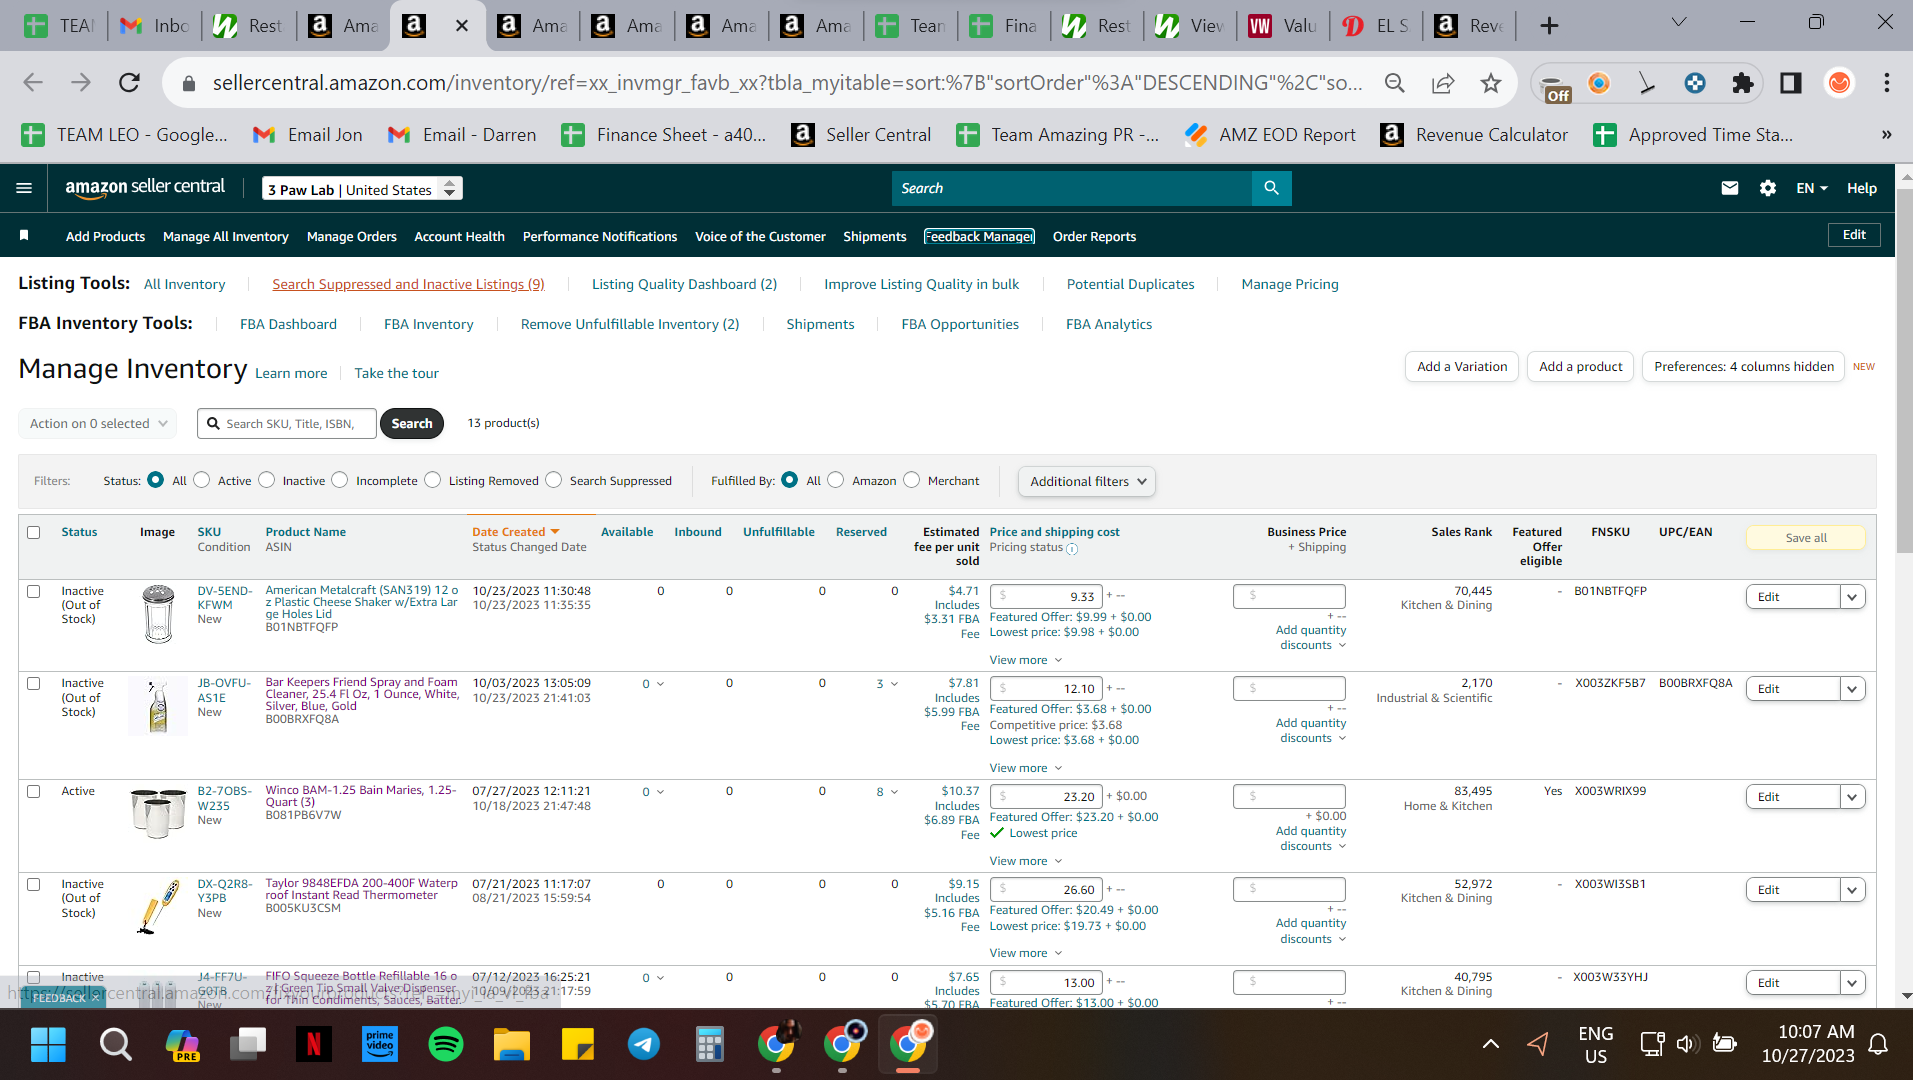Image resolution: width=1913 pixels, height=1080 pixels.
Task: Click the bookmark flag icon in nav bar
Action: [24, 236]
